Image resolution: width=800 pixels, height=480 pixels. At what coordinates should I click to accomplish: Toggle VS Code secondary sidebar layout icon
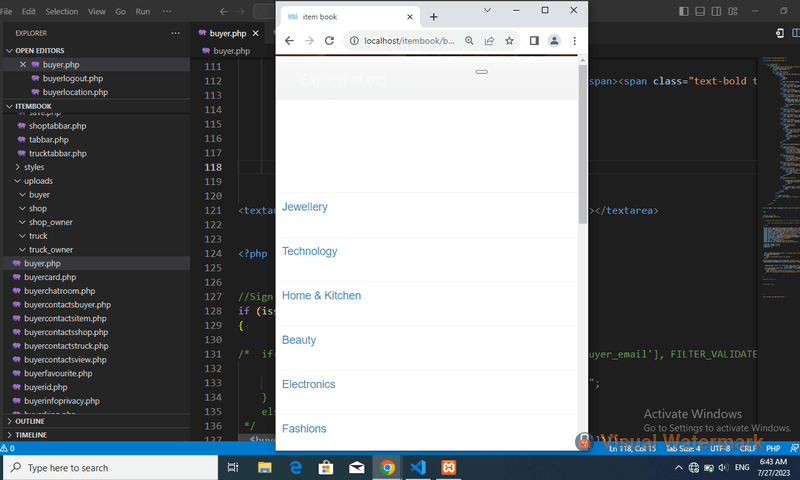[x=716, y=11]
